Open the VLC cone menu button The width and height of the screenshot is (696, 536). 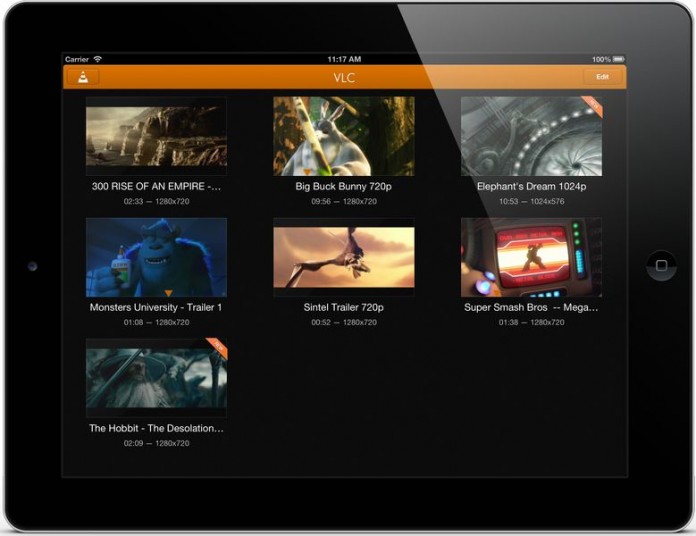point(82,77)
